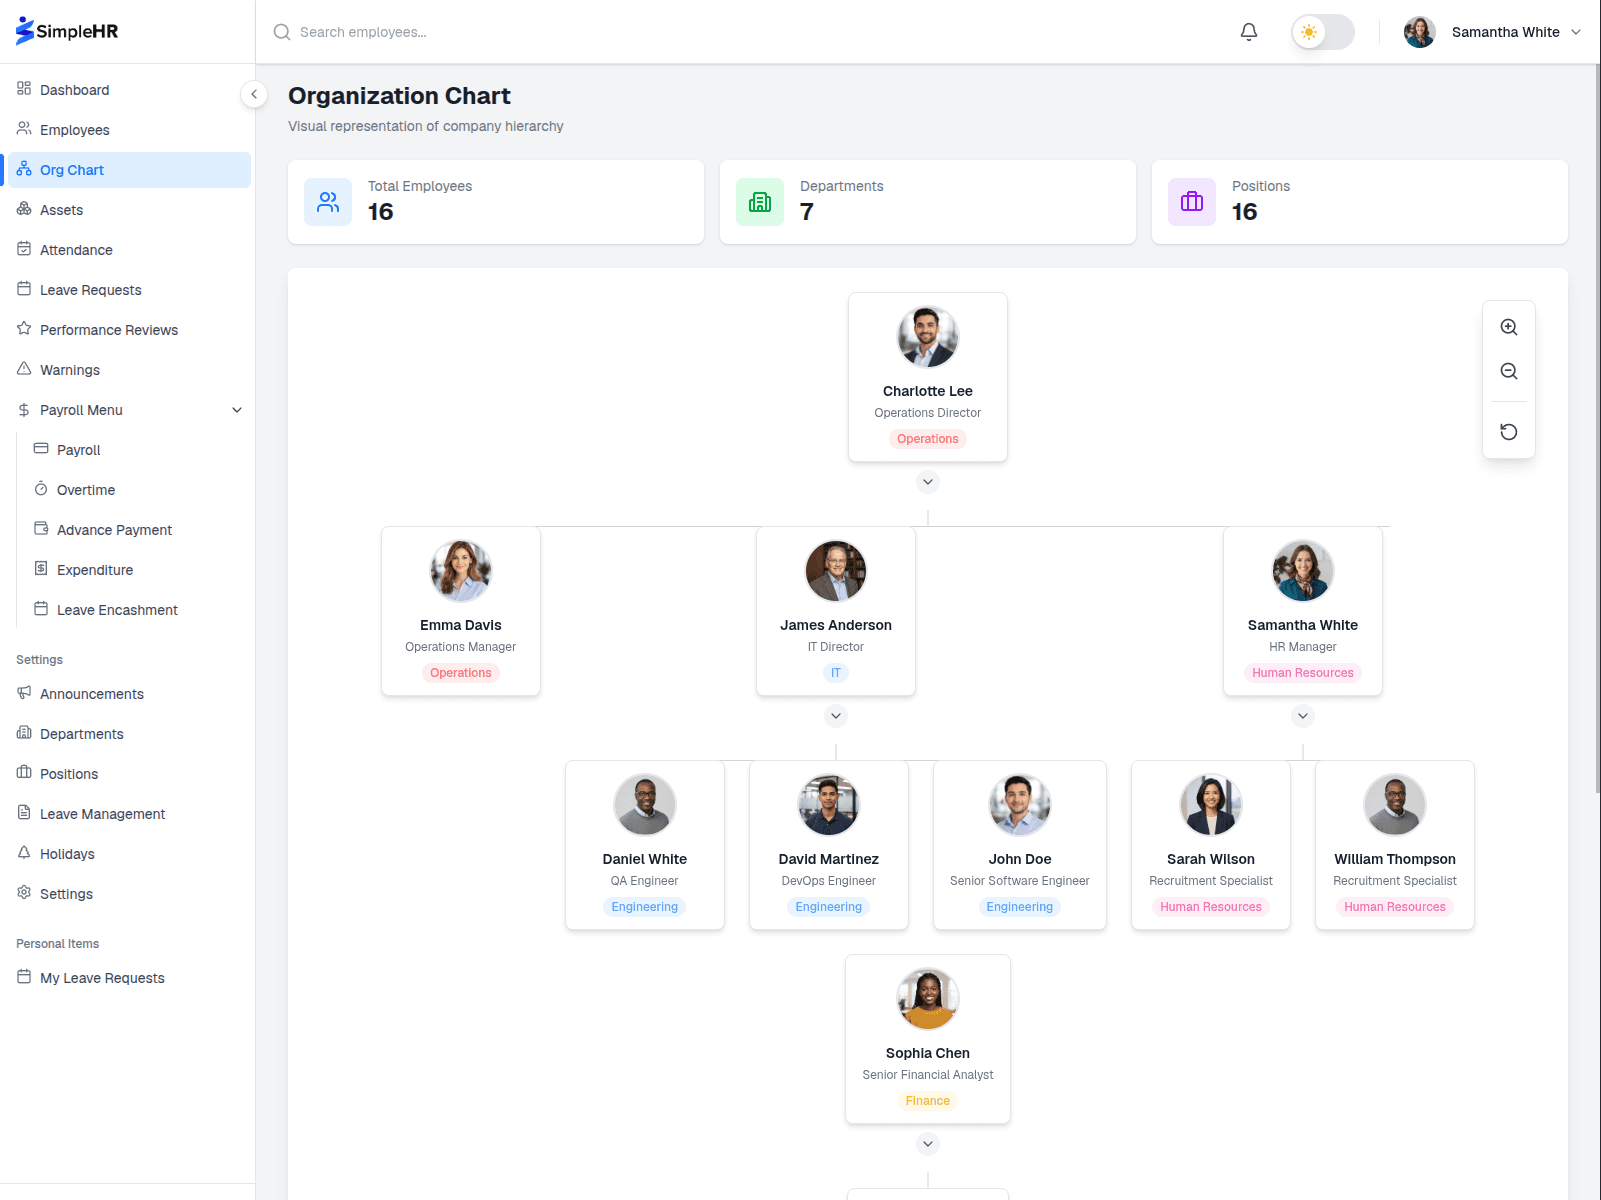Open the Leave Encashment page
The height and width of the screenshot is (1200, 1601).
click(117, 609)
